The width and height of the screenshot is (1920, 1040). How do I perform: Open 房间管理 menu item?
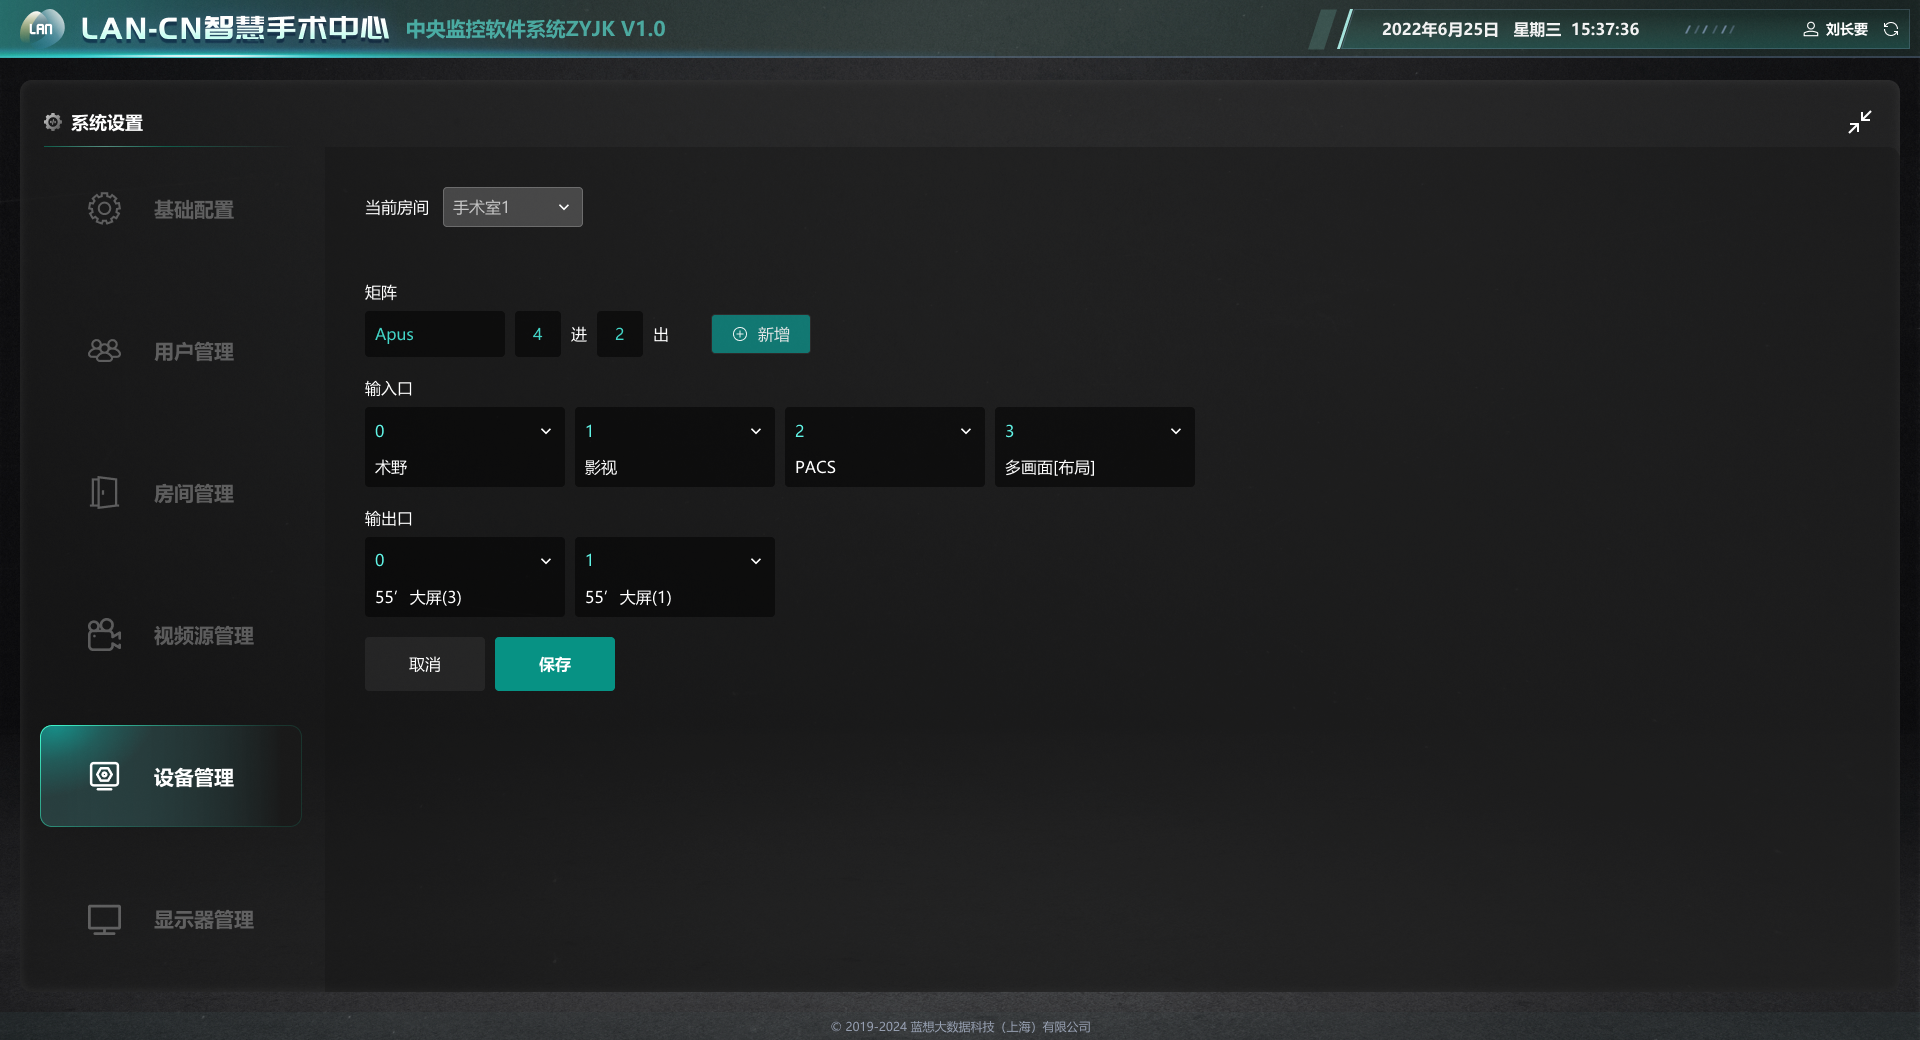point(171,493)
